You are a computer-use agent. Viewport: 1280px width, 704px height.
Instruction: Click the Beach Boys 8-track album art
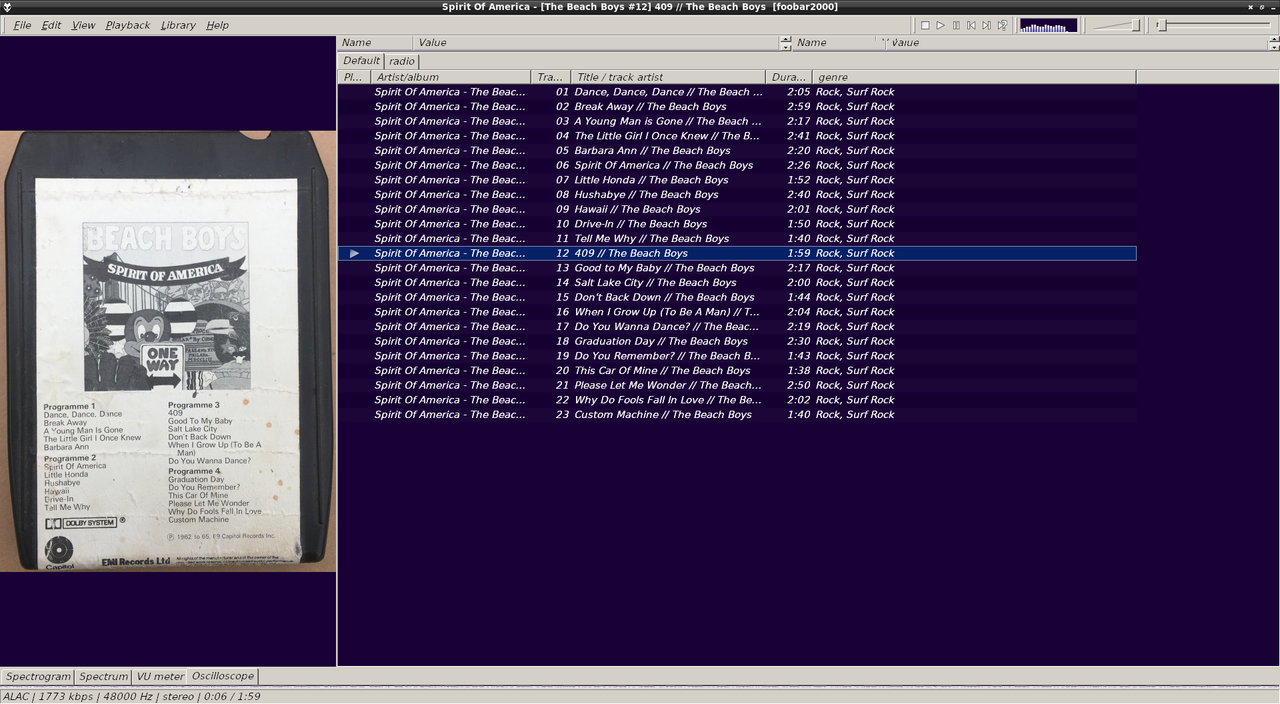[x=168, y=351]
